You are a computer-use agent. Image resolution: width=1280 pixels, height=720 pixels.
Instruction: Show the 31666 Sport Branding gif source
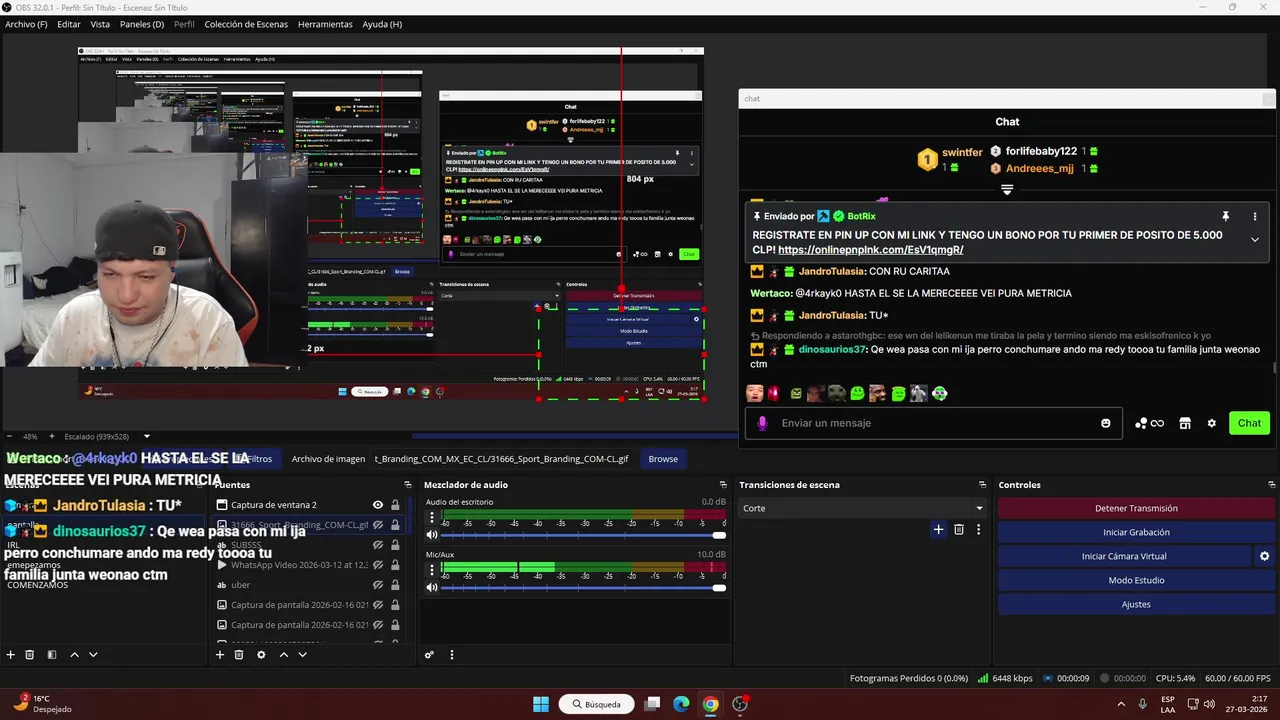378,525
